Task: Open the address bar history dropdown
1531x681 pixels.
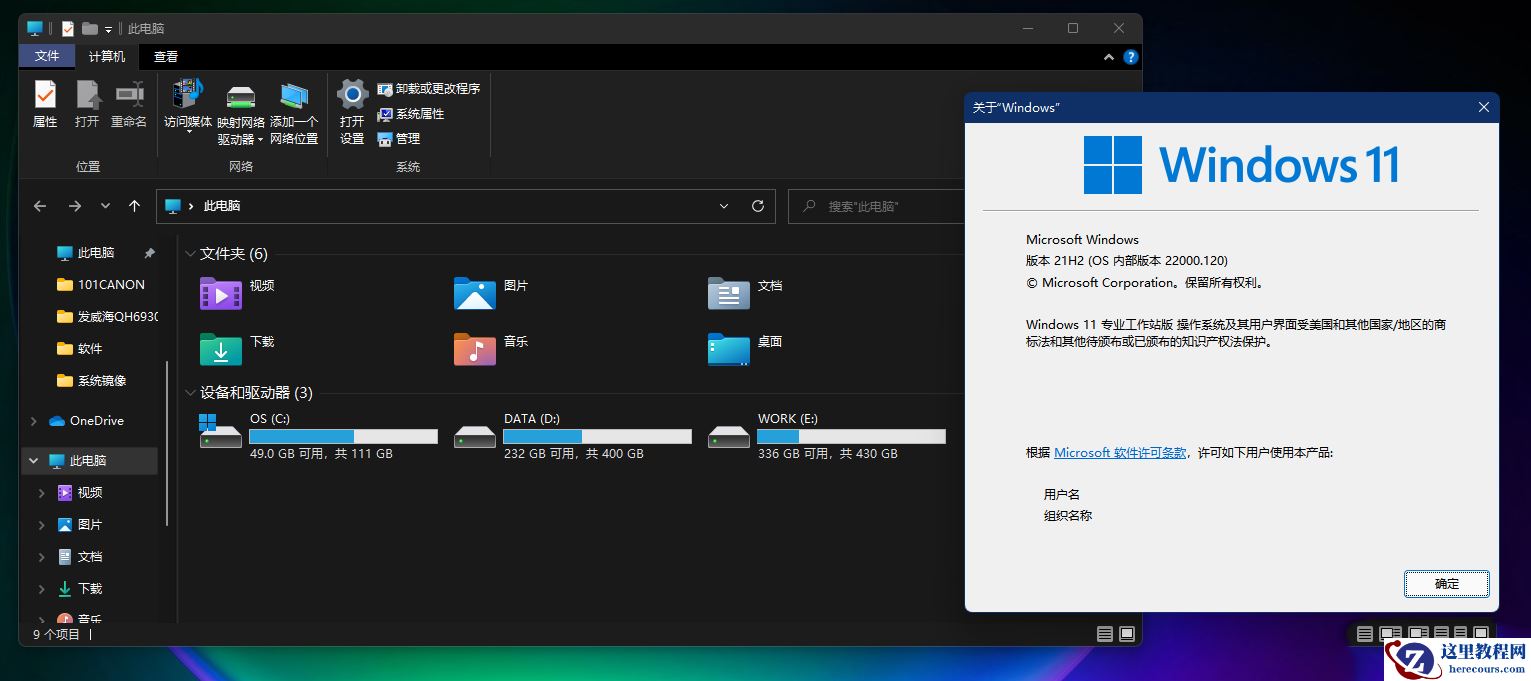Action: (723, 206)
